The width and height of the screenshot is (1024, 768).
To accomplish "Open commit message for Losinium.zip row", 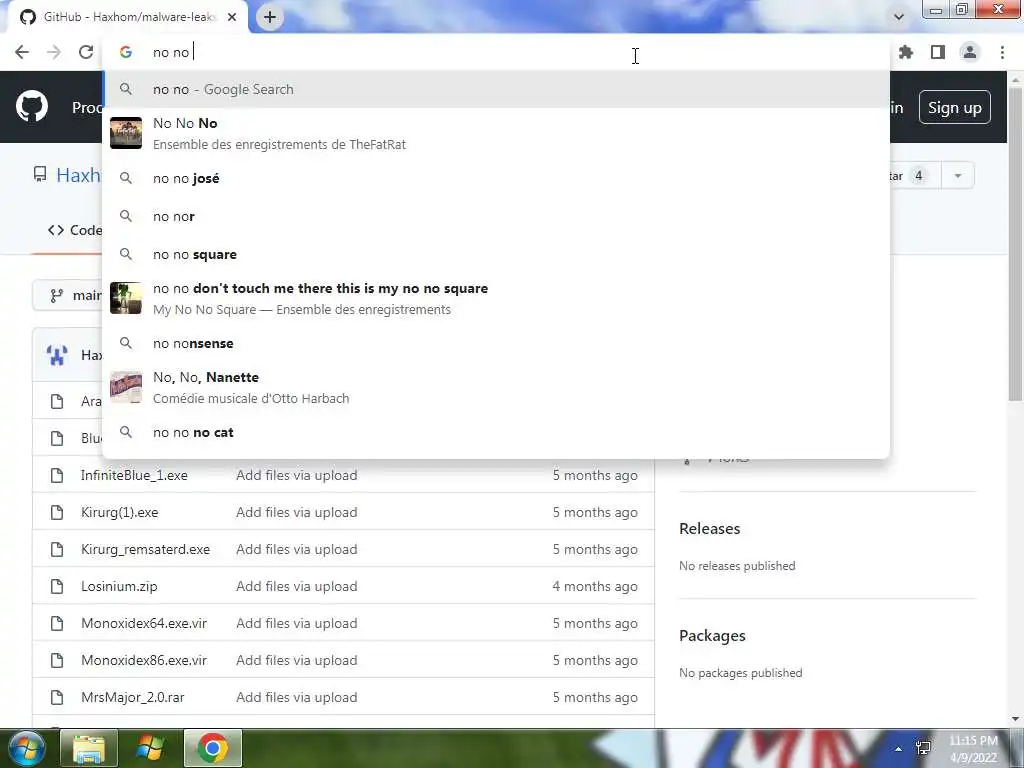I will 296,586.
